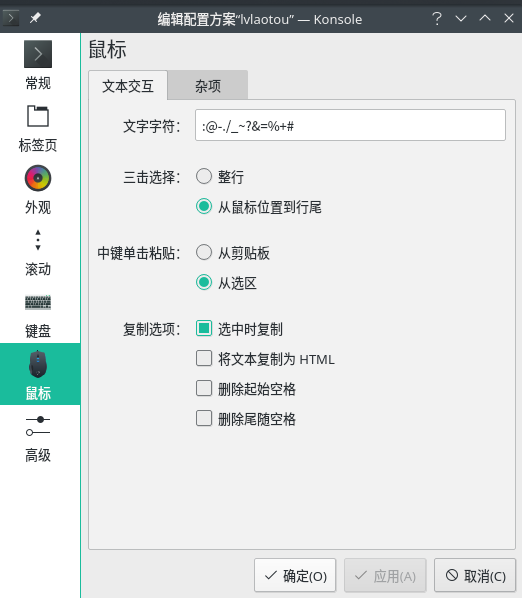Click the 应用(A) button

pyautogui.click(x=385, y=575)
